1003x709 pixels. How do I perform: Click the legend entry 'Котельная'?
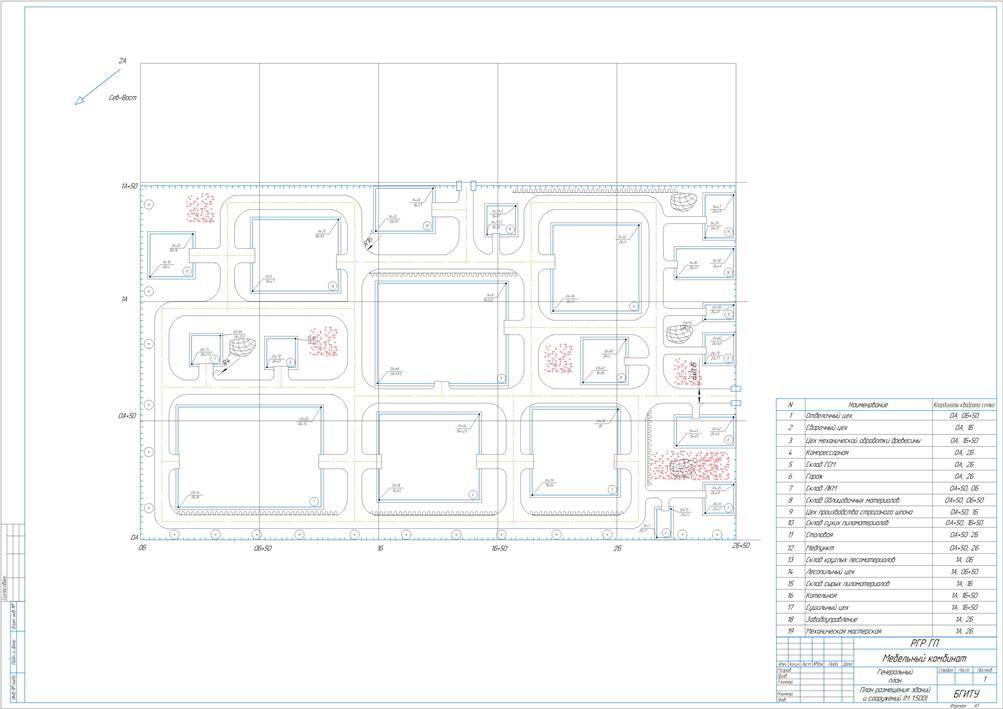(821, 596)
